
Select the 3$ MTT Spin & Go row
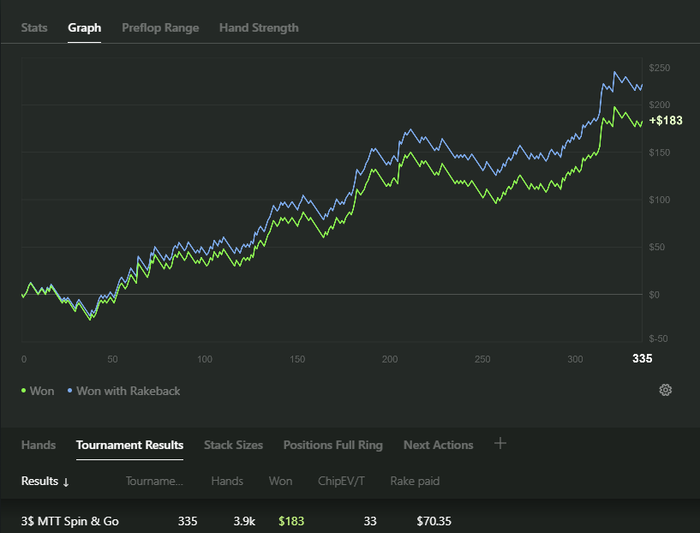coord(70,521)
